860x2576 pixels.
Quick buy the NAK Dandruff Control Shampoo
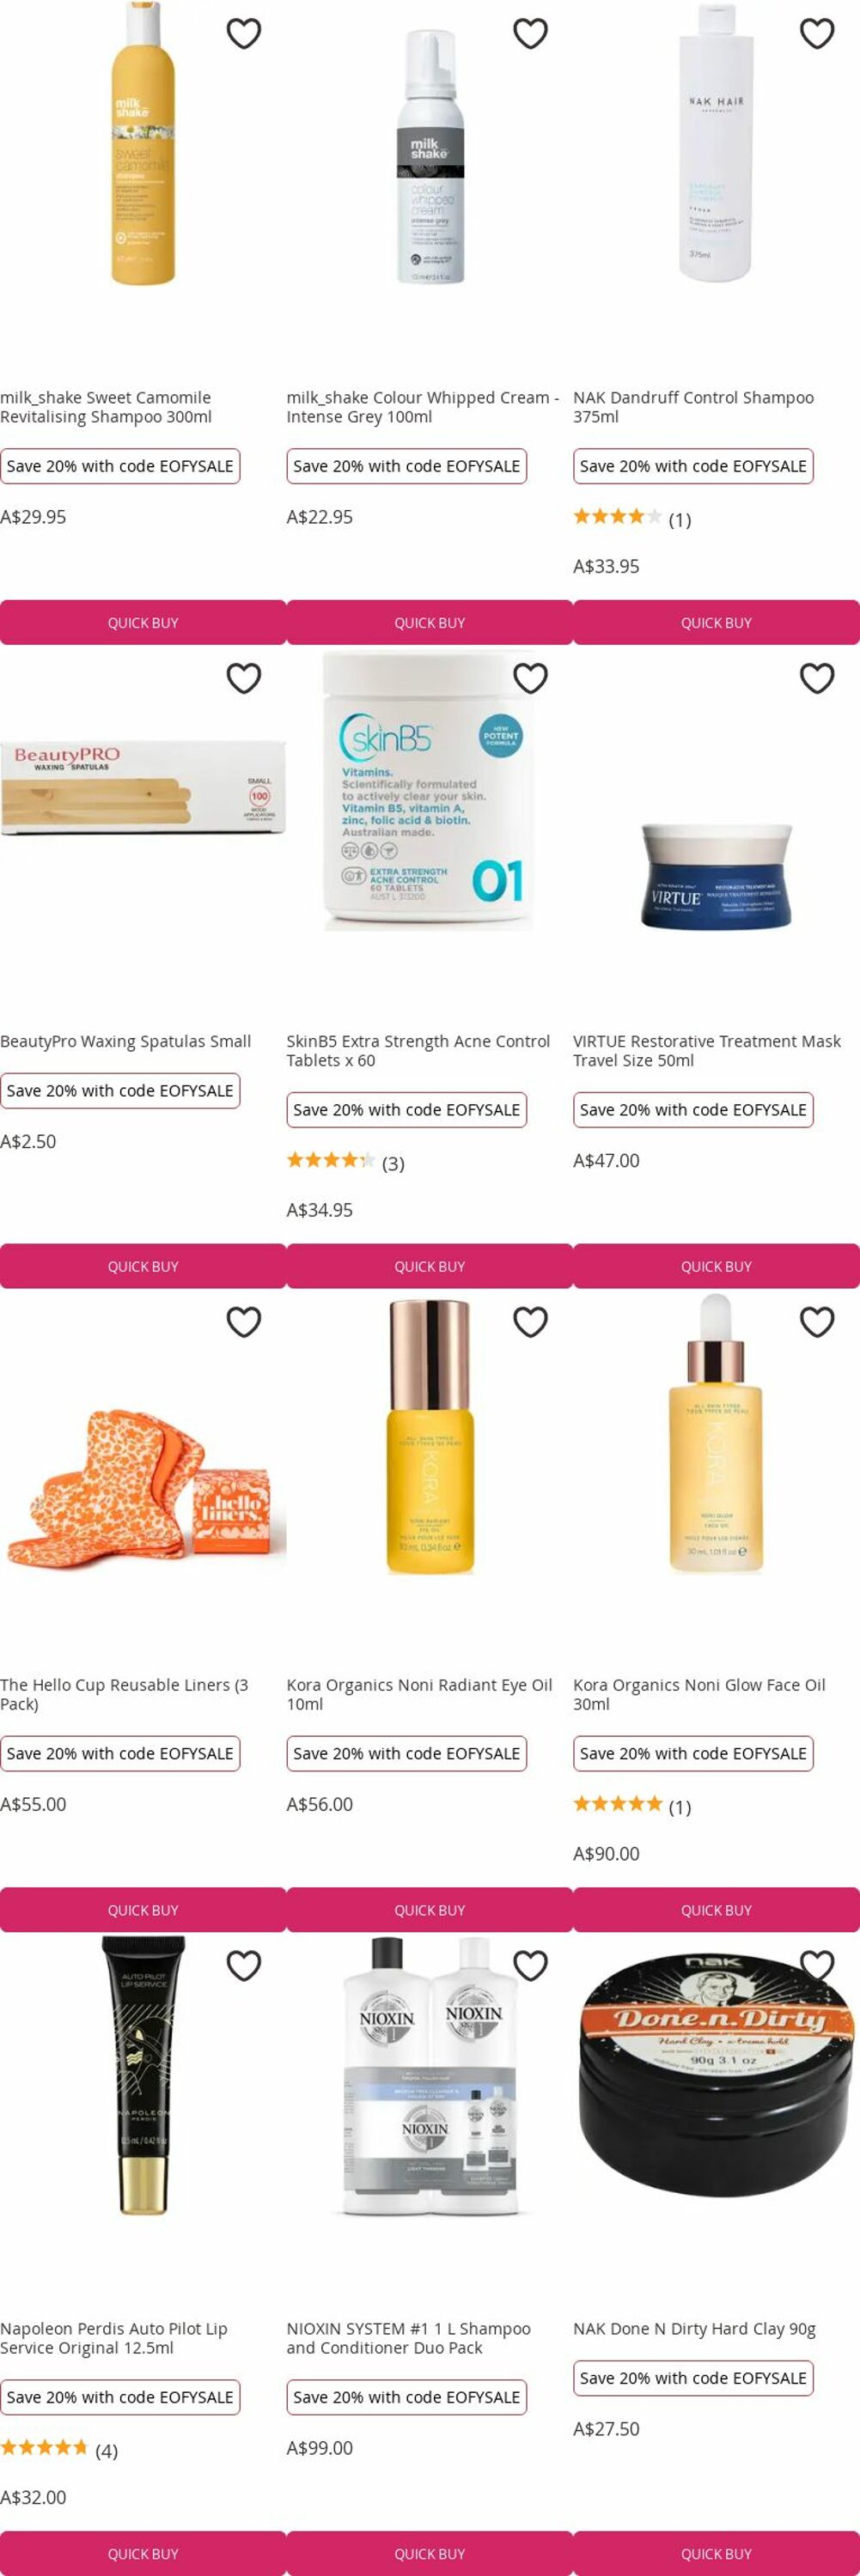click(716, 622)
